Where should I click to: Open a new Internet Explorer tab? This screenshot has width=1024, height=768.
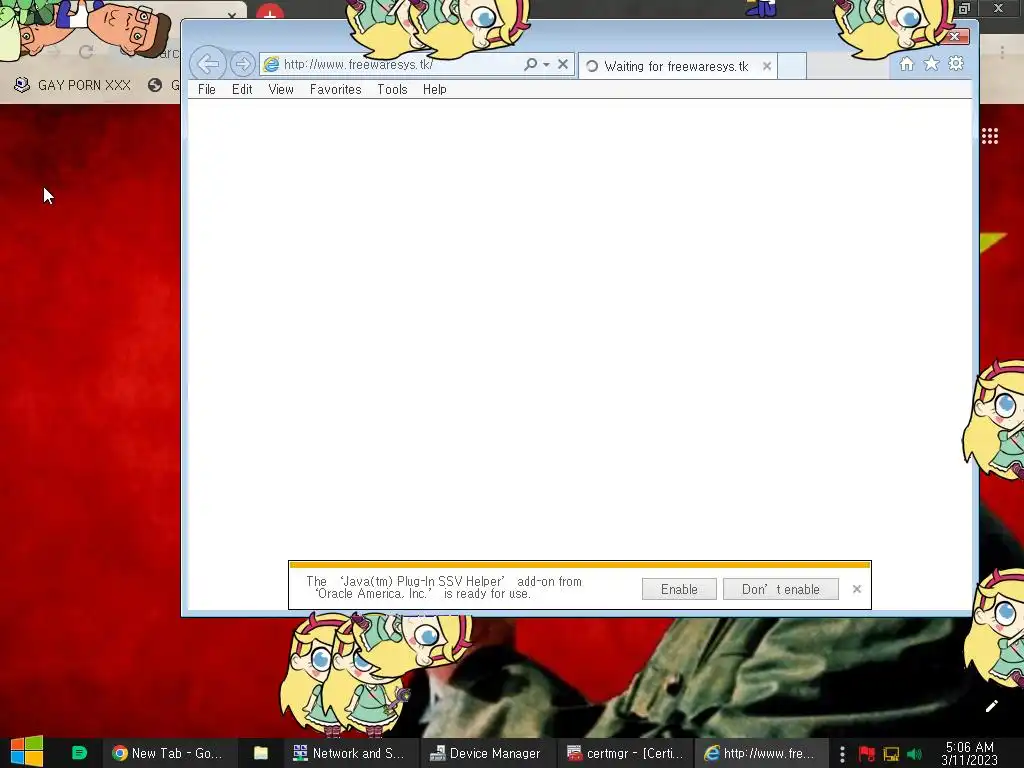click(792, 66)
